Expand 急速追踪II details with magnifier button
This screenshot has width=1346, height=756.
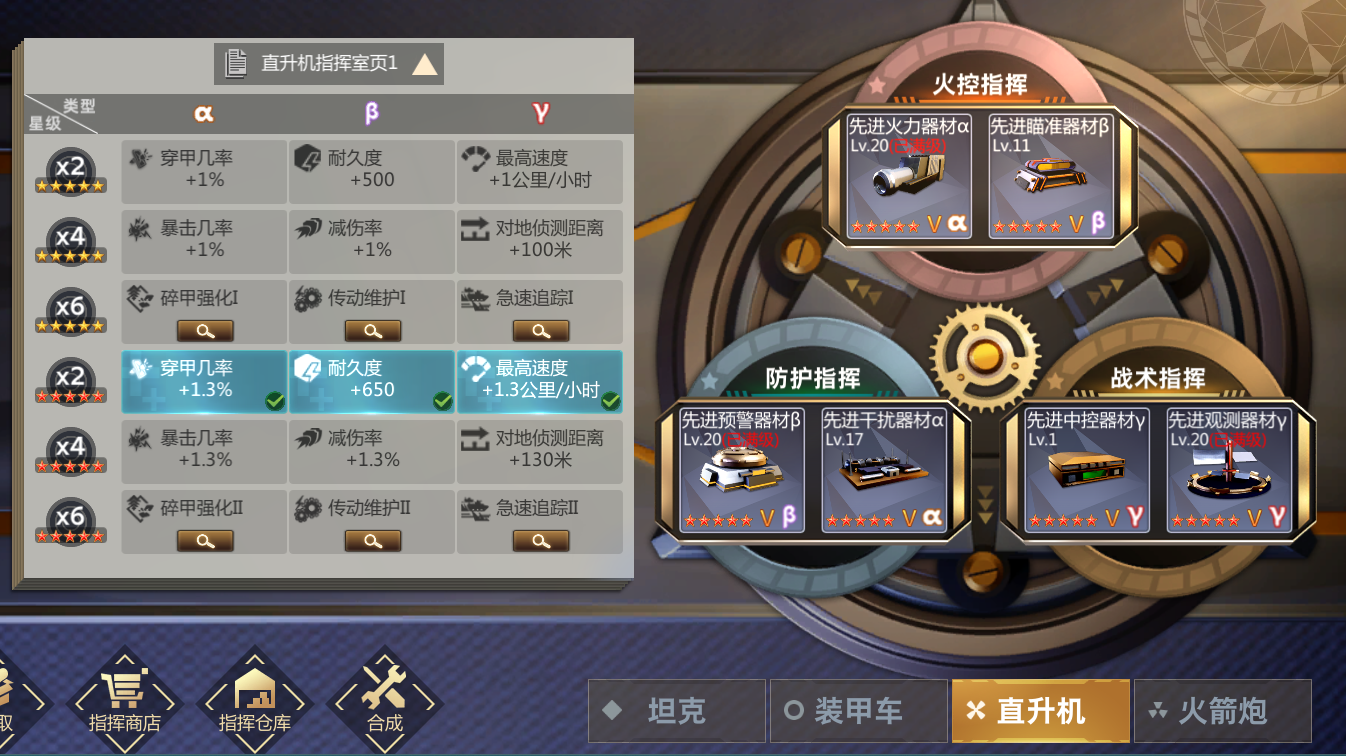(541, 541)
